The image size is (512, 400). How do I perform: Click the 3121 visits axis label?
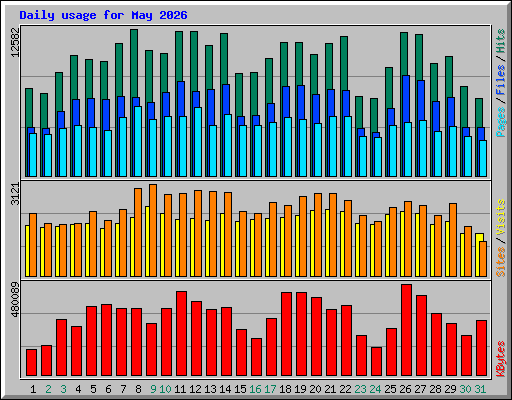pyautogui.click(x=15, y=194)
